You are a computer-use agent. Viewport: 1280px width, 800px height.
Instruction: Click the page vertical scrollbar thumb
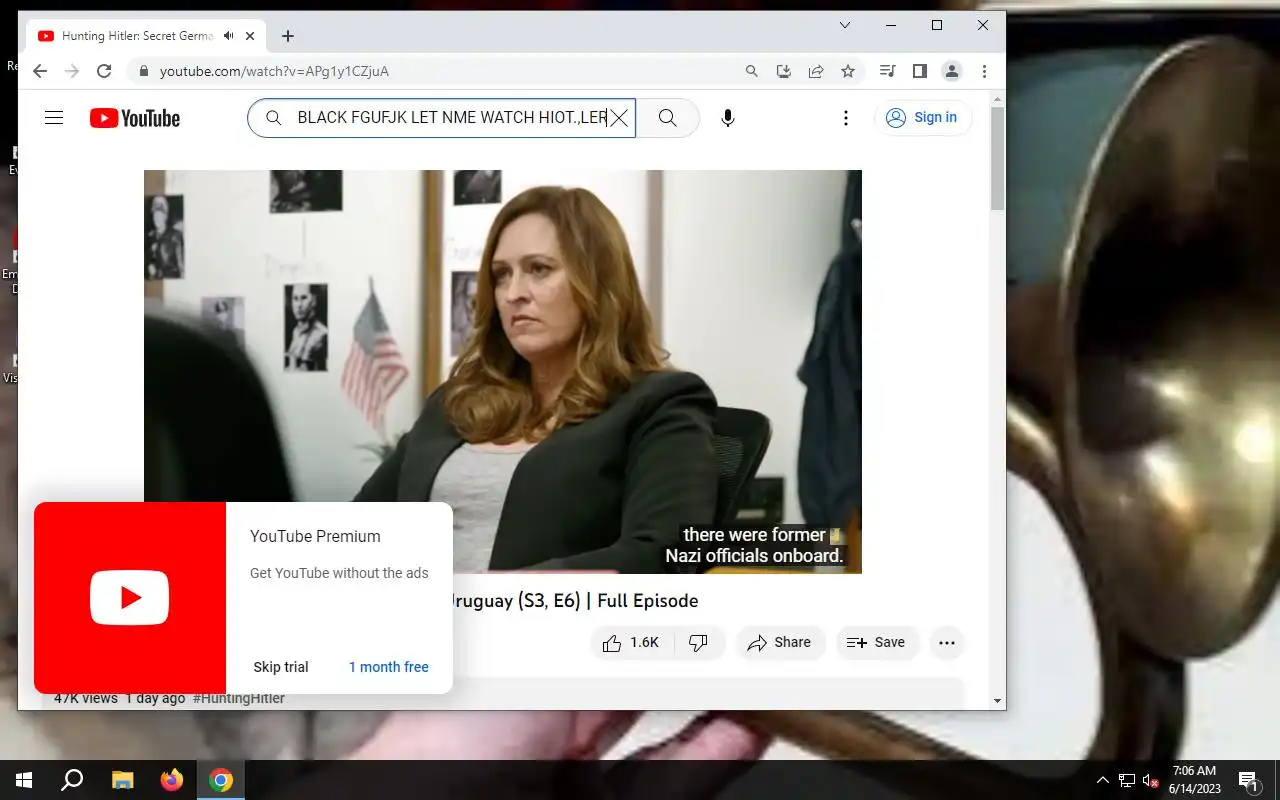997,158
